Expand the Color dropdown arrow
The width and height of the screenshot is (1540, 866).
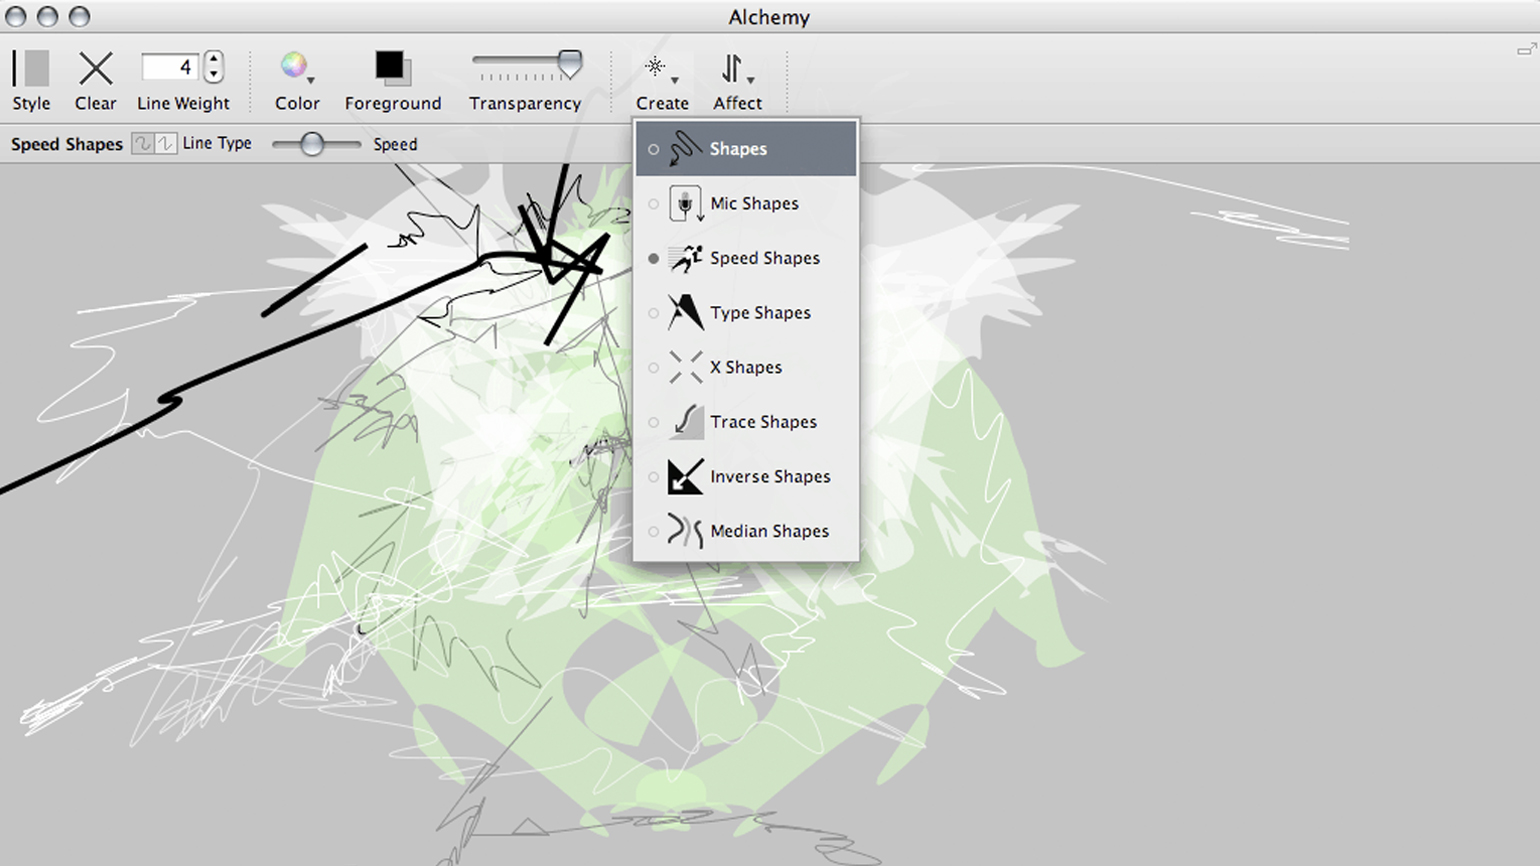point(312,80)
